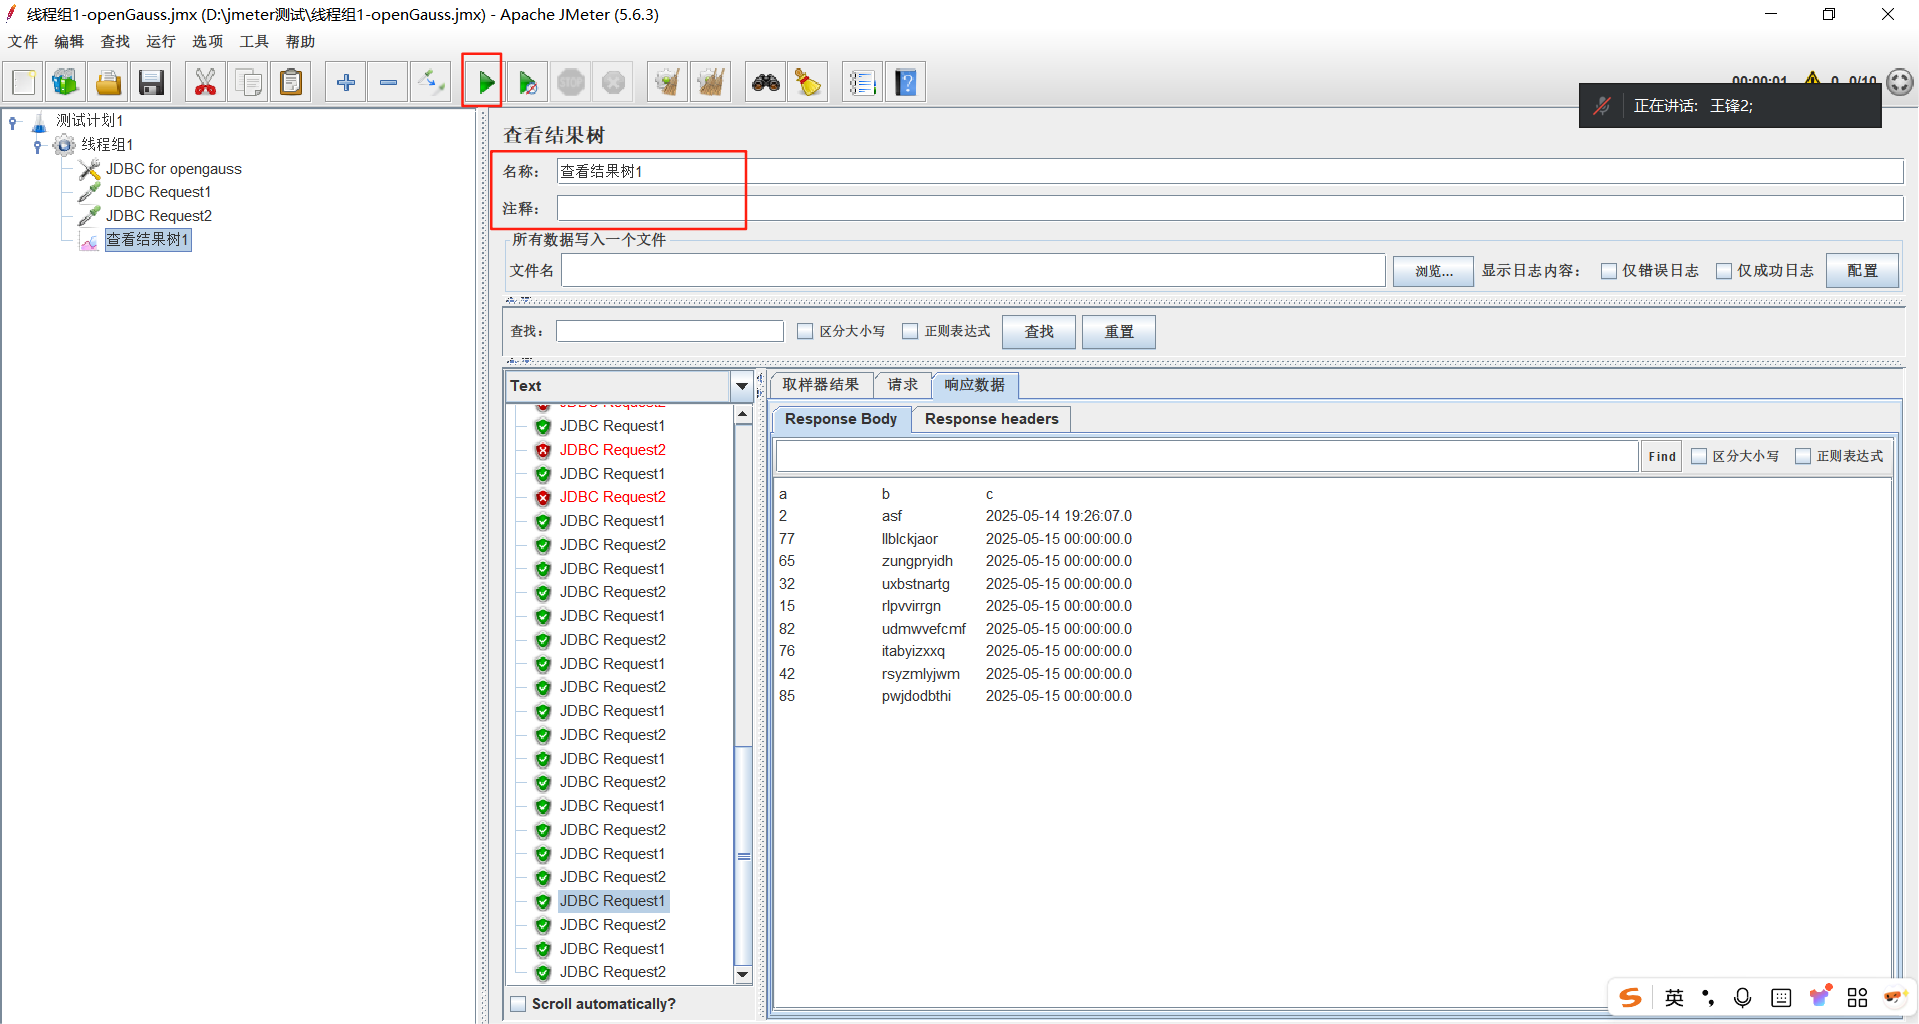Open the 帮助 menu
This screenshot has height=1024, width=1919.
300,41
